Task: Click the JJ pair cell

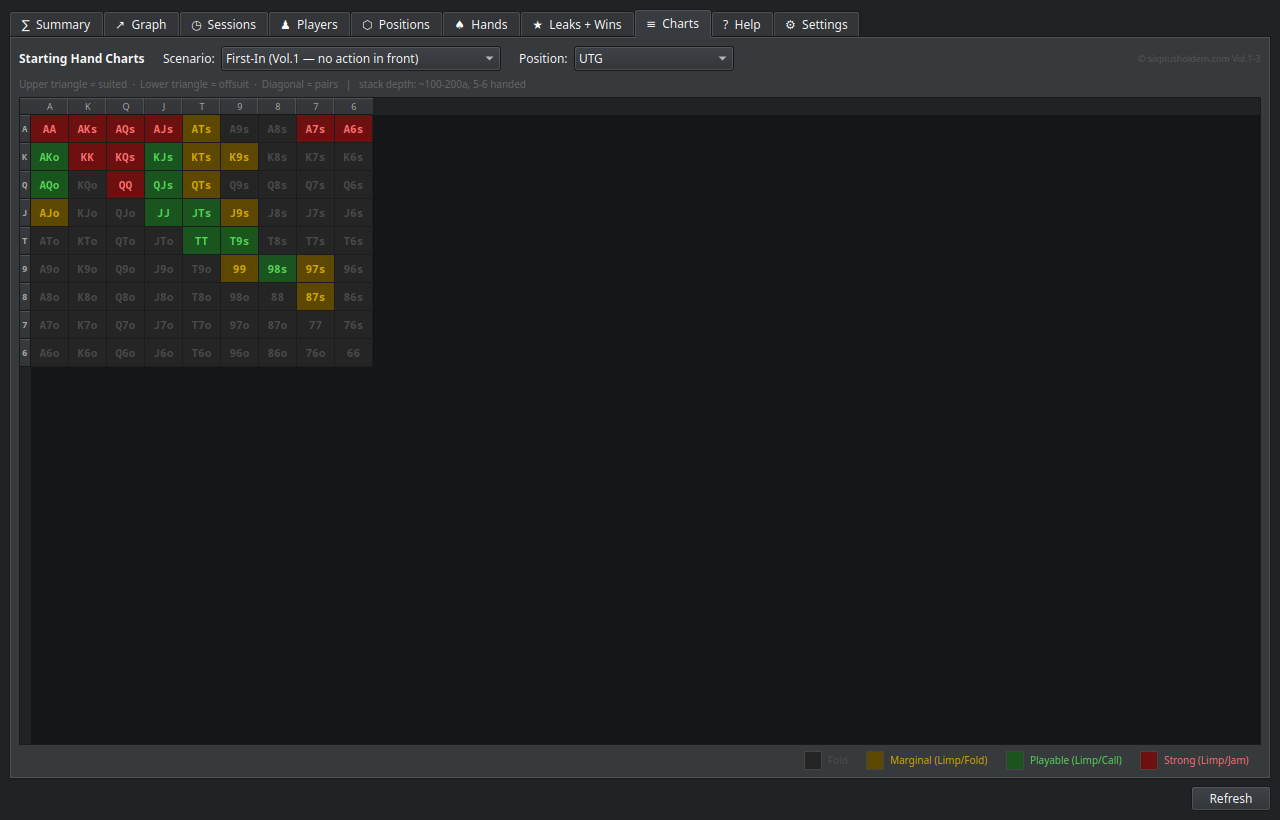Action: point(164,213)
